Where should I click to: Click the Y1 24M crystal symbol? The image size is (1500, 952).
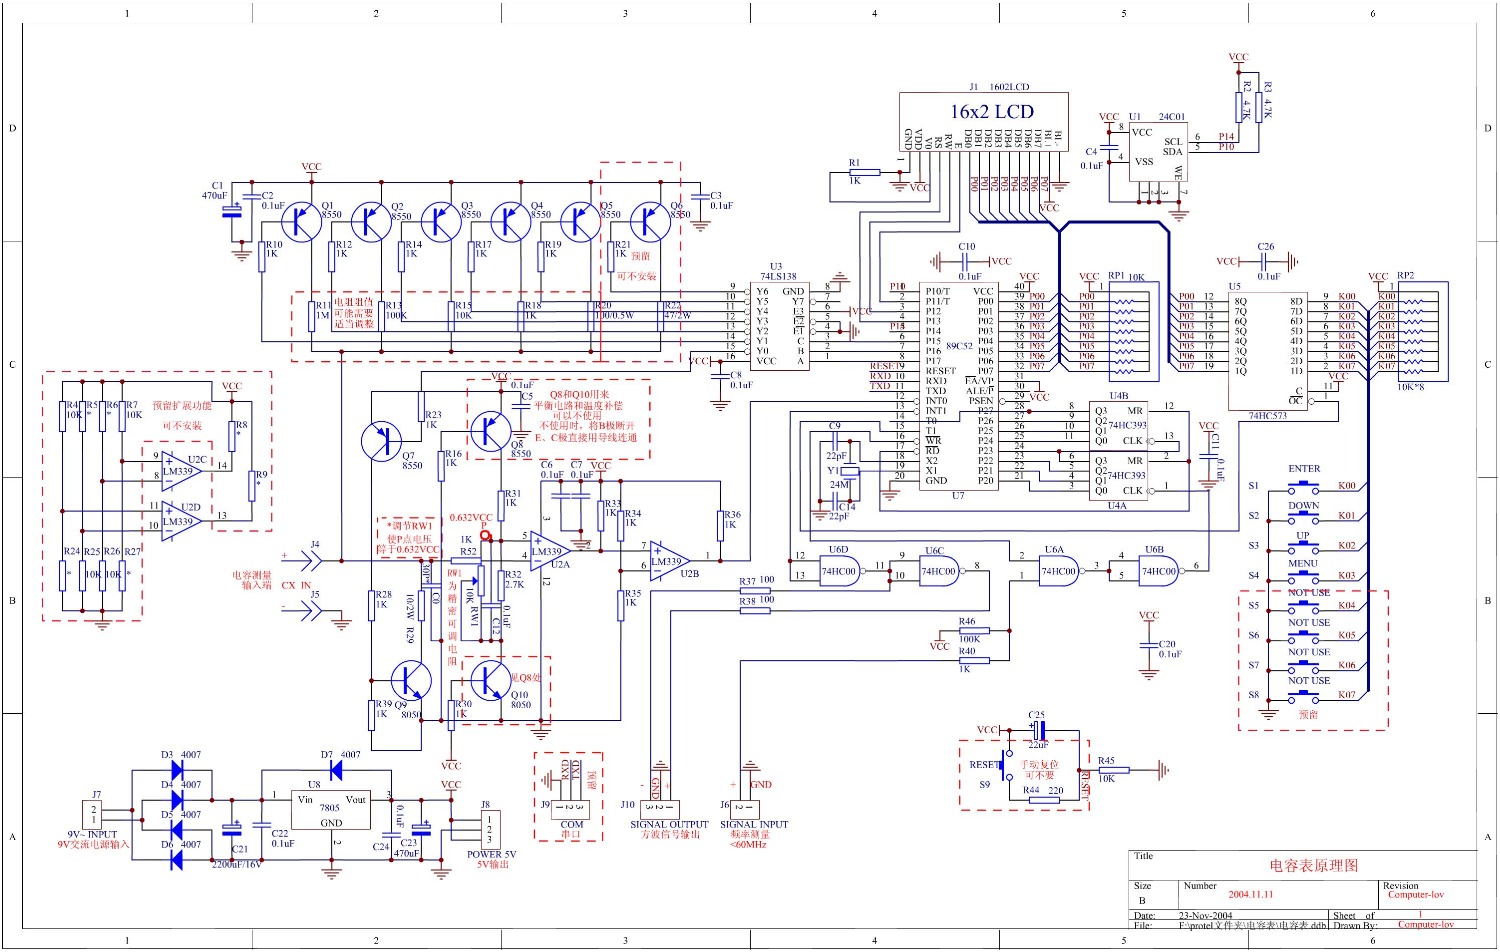(851, 471)
